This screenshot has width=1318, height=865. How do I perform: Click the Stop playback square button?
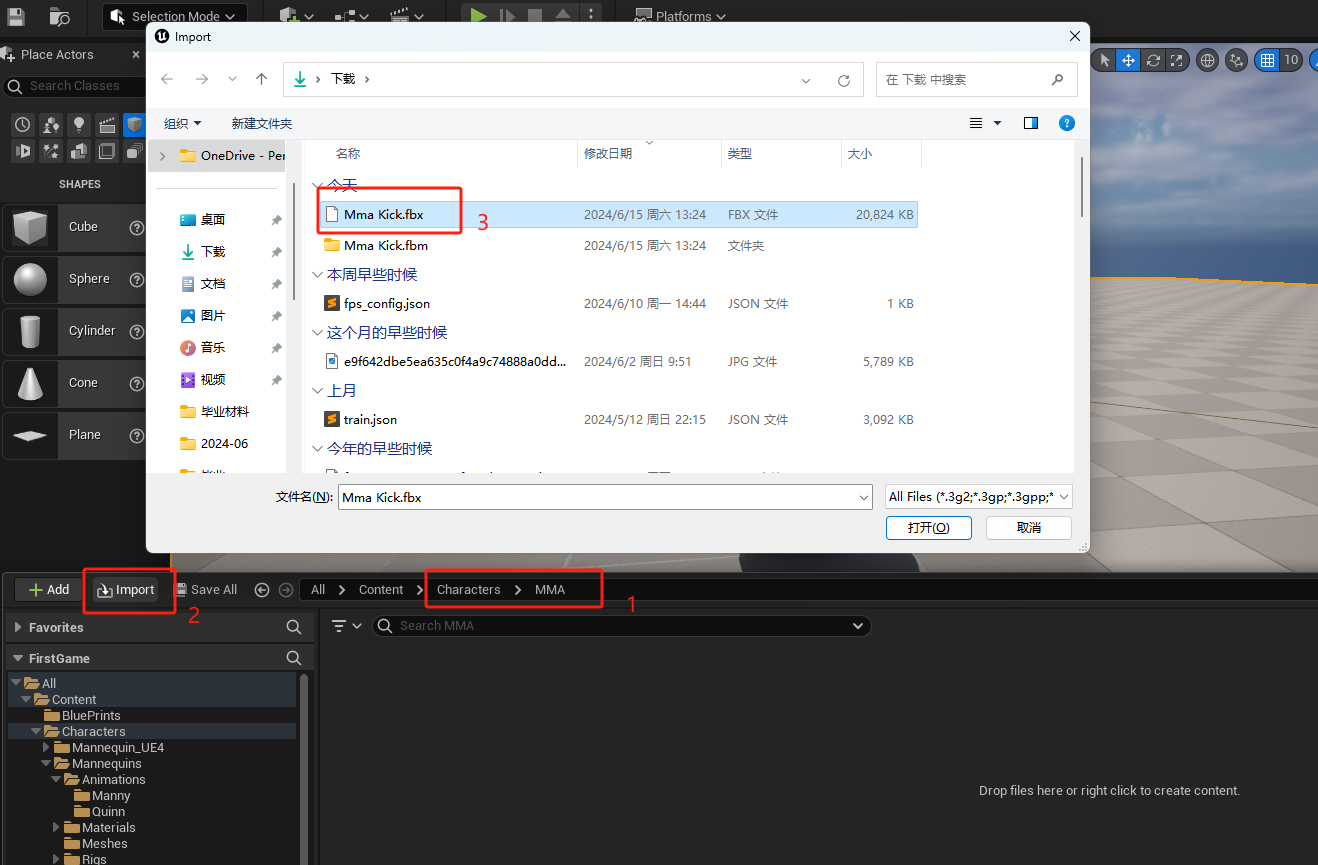(535, 16)
